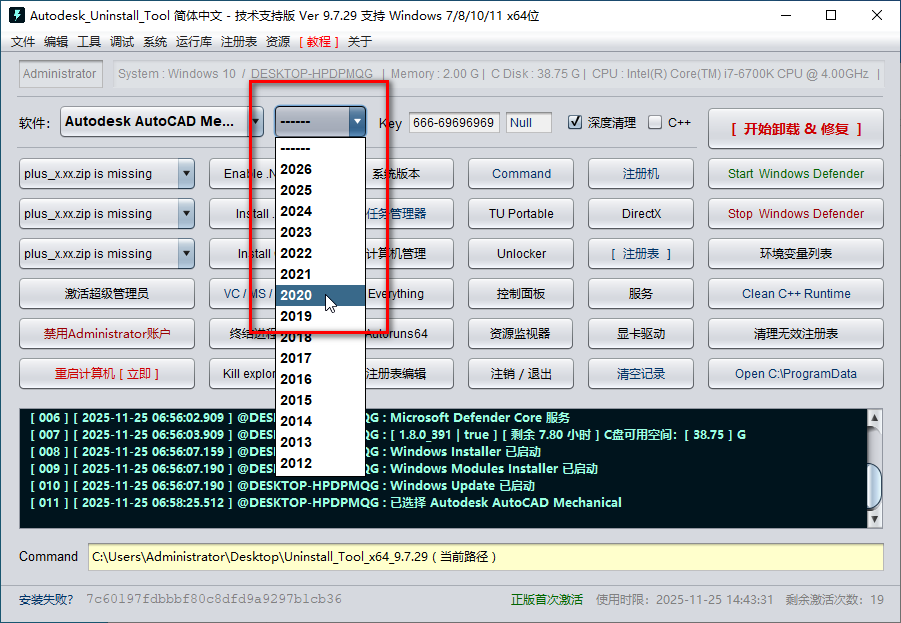Viewport: 901px width, 623px height.
Task: Click 重启计算机 [ 立即 ] button
Action: [x=107, y=374]
